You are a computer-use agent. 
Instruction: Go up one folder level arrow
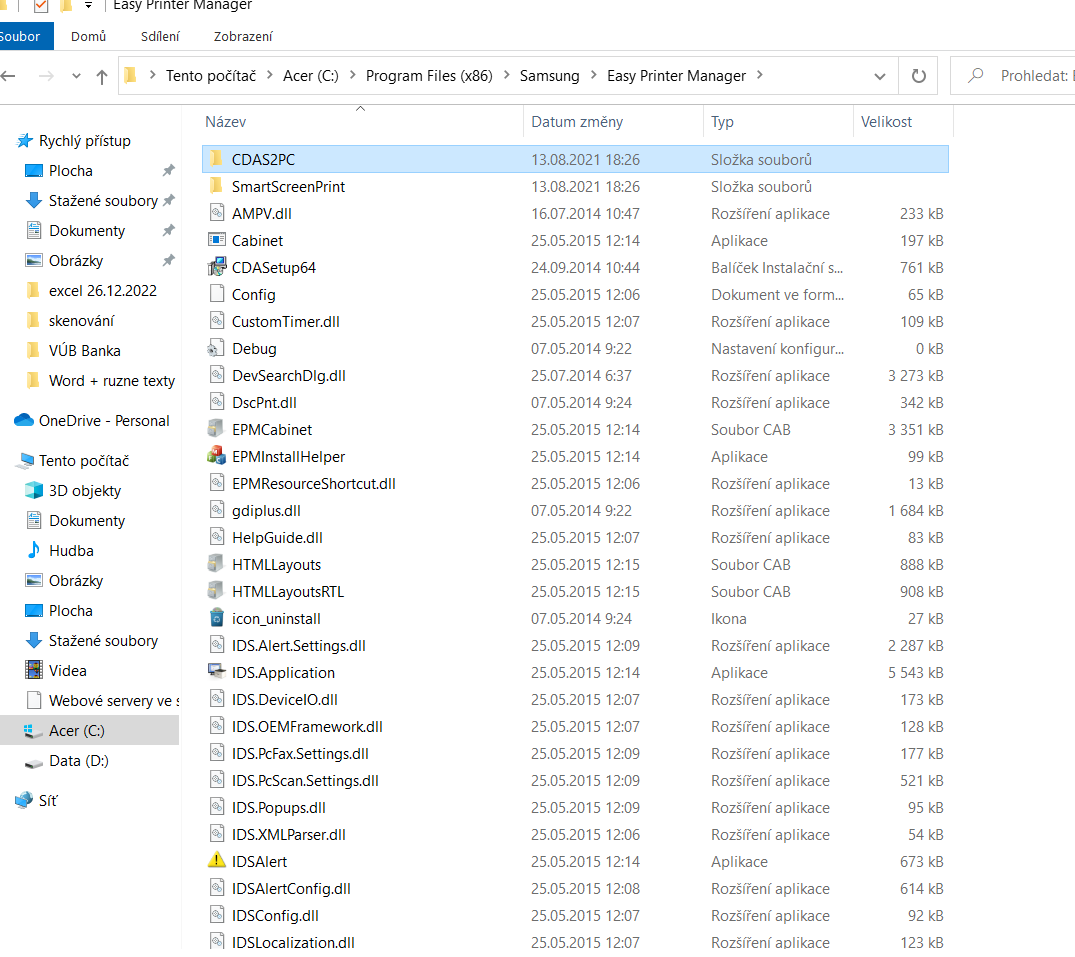[101, 76]
